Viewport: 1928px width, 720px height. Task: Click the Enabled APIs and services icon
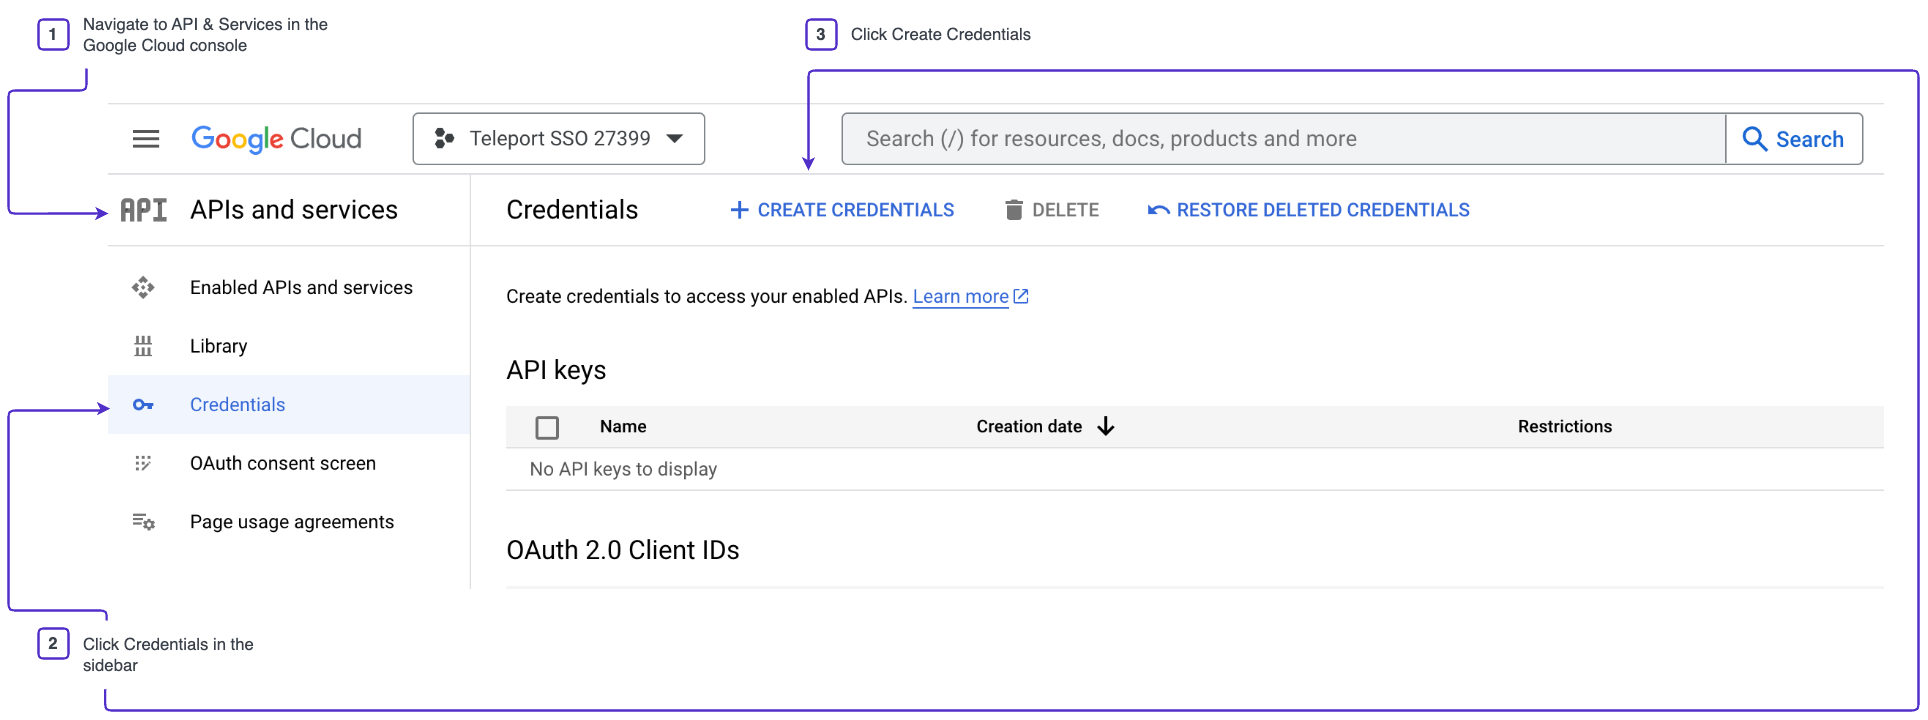143,288
